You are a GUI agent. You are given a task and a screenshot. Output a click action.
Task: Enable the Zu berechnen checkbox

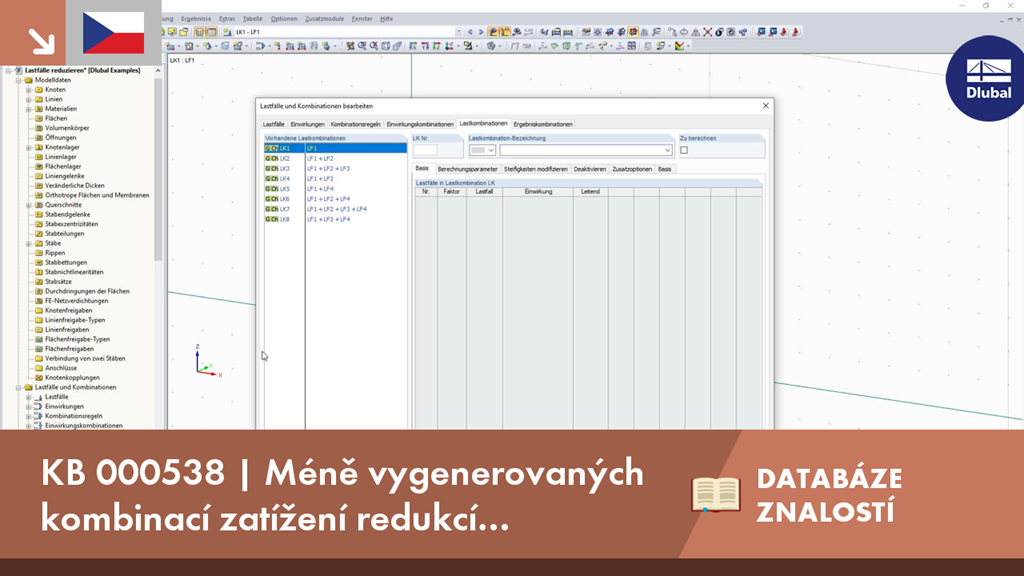pyautogui.click(x=684, y=150)
